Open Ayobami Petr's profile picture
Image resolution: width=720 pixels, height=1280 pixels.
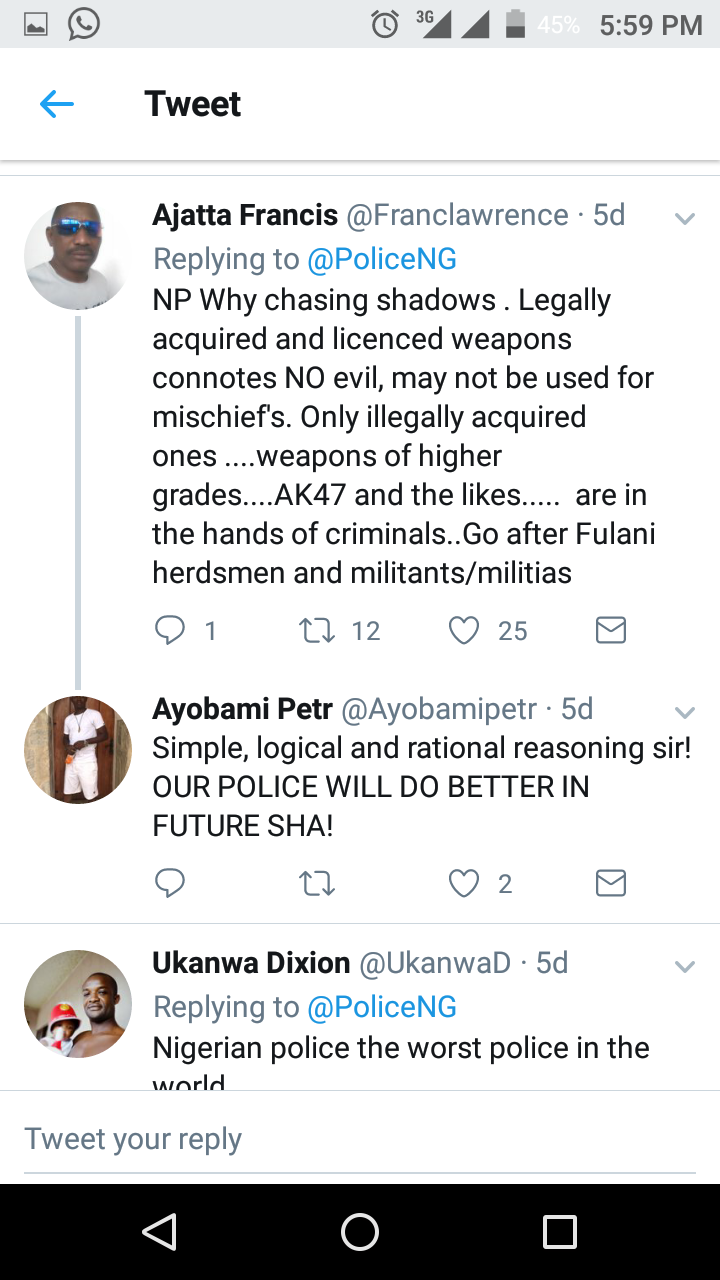tap(77, 750)
